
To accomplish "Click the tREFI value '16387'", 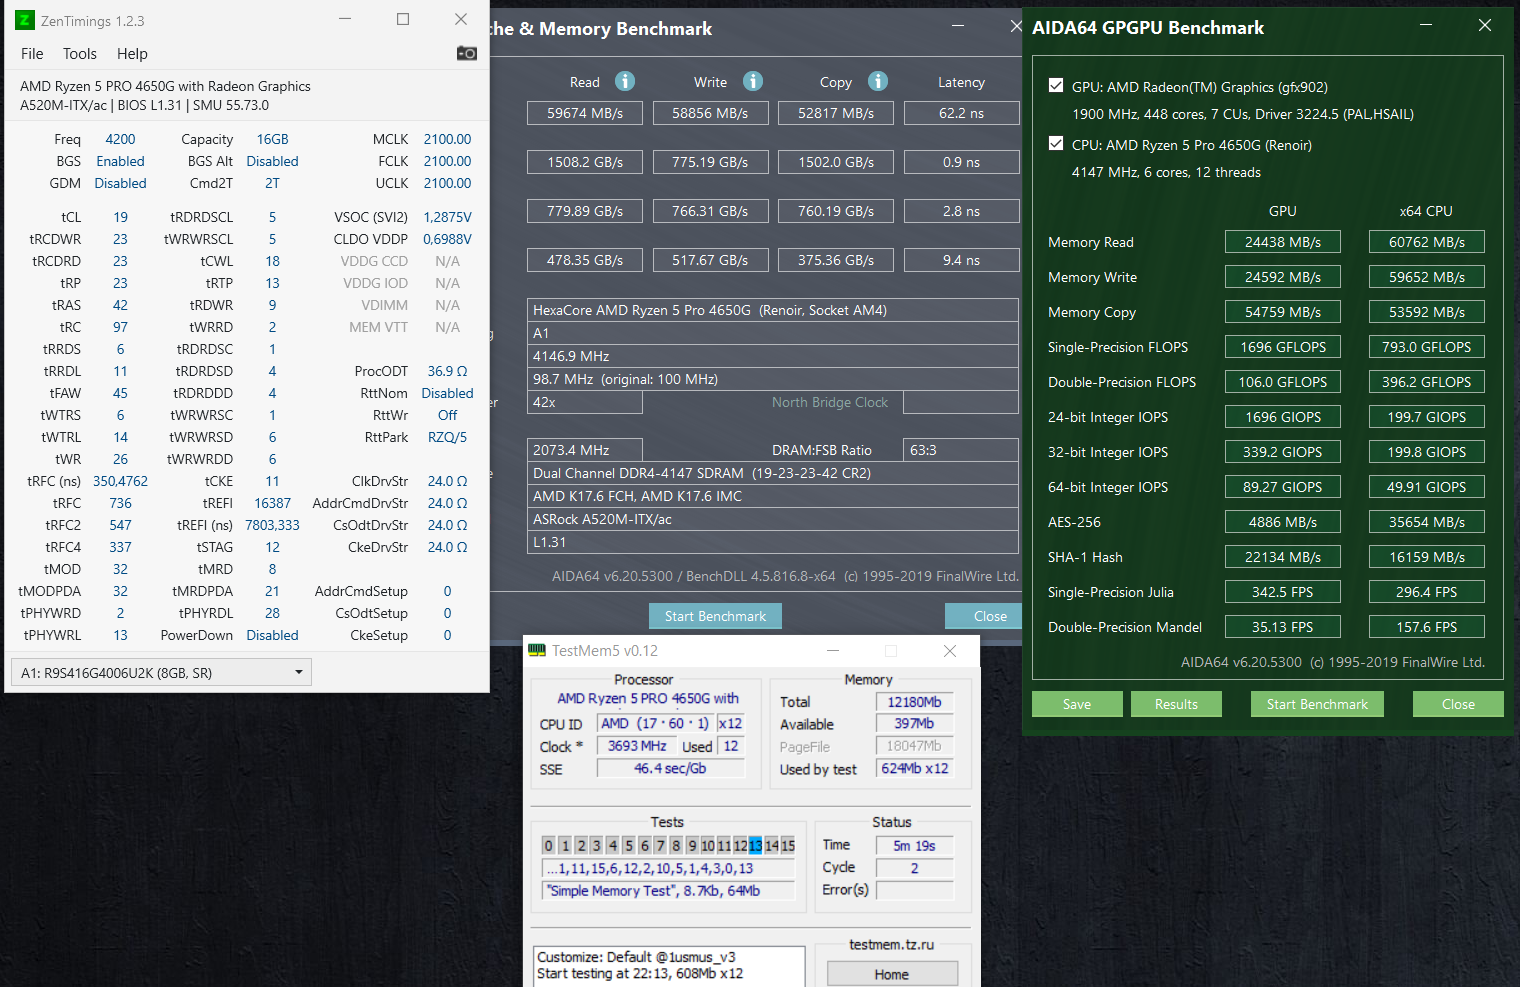I will [x=272, y=503].
